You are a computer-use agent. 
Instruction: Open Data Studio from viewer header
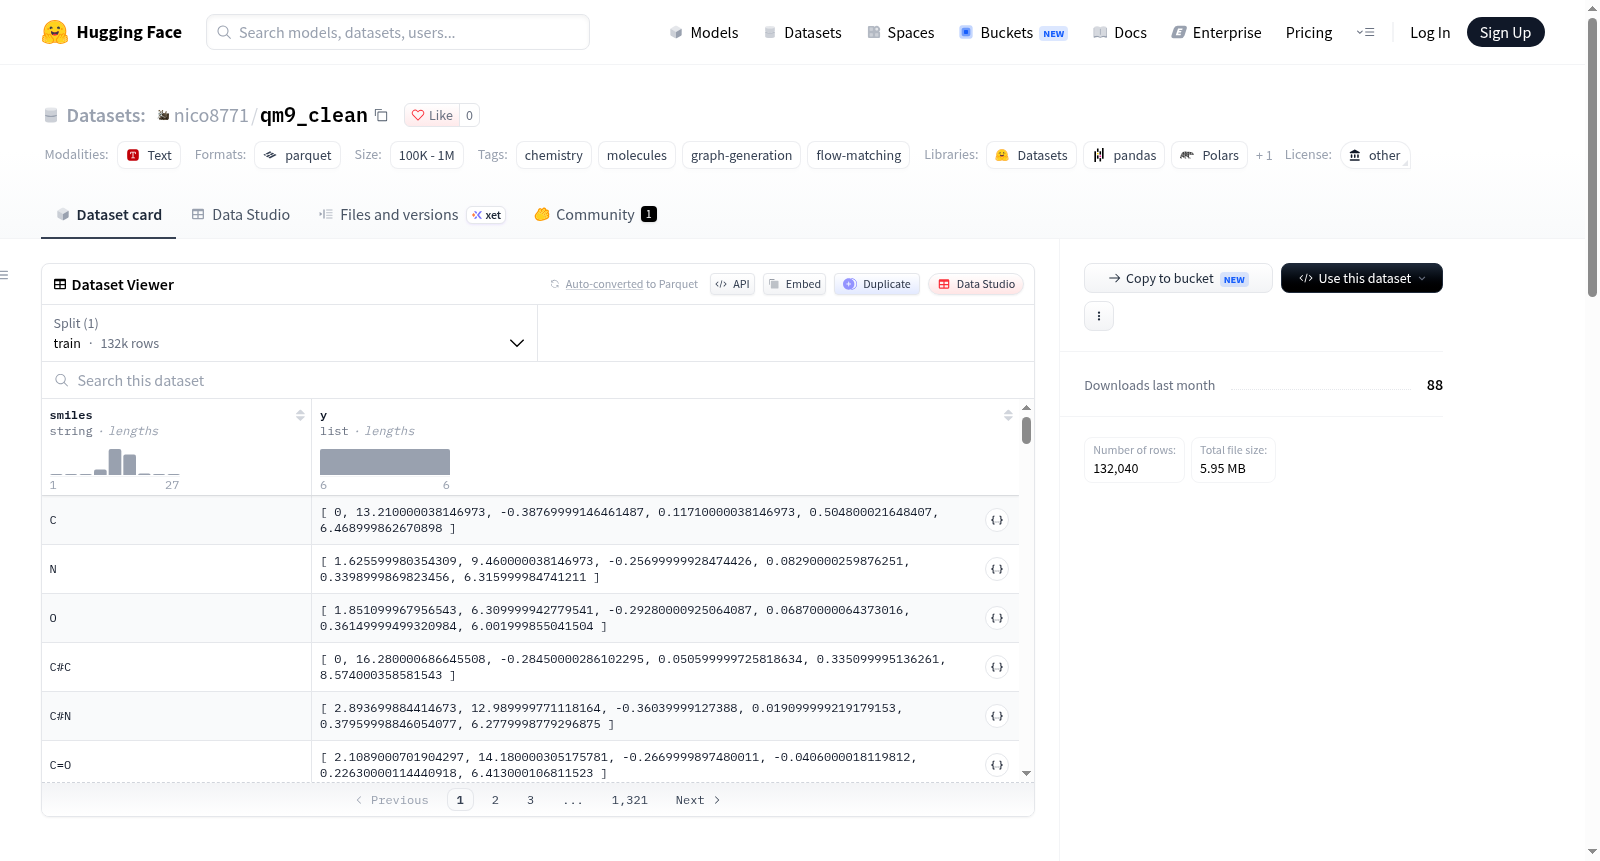click(976, 284)
